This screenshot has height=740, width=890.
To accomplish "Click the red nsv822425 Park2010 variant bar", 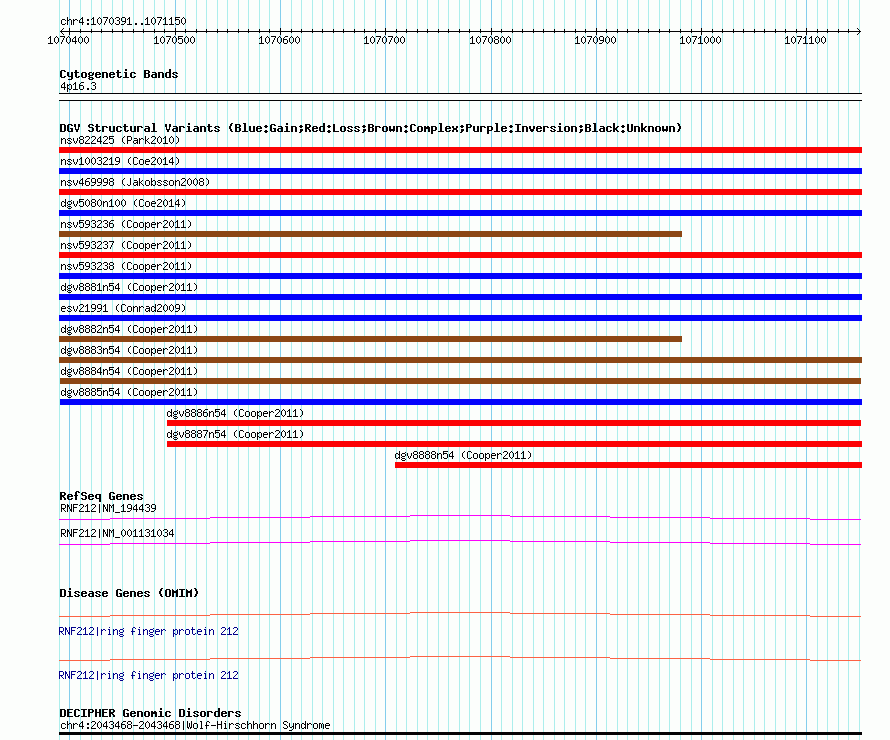I will click(x=460, y=150).
